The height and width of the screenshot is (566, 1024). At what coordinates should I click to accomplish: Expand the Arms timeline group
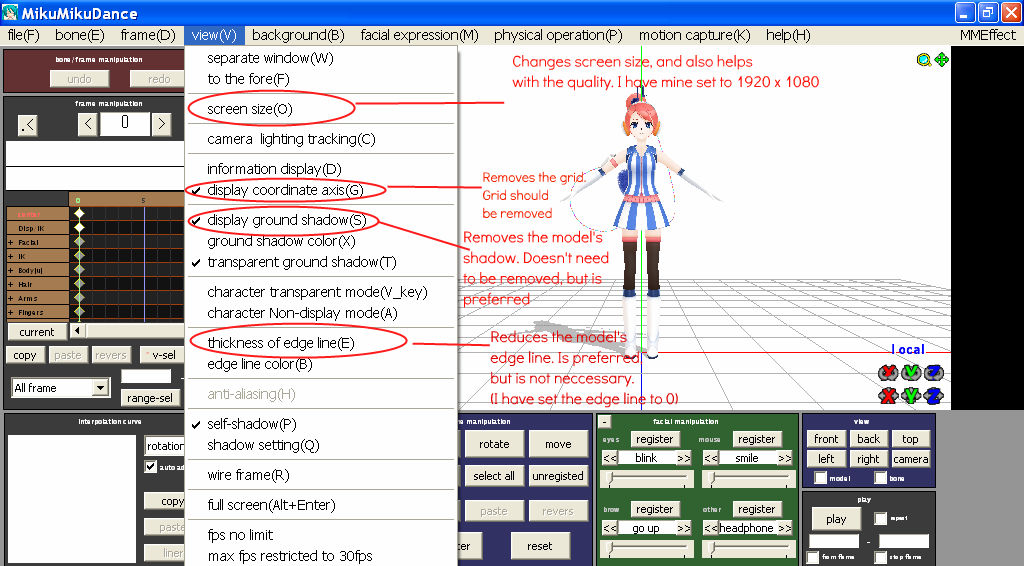coord(10,298)
